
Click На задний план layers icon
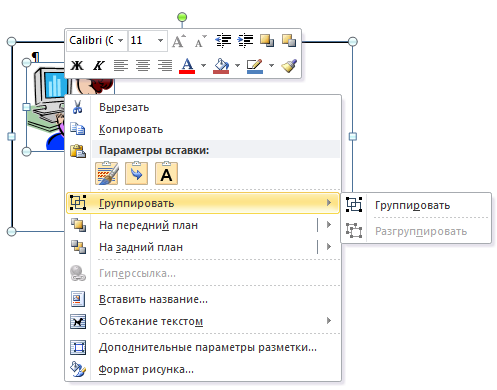click(78, 247)
